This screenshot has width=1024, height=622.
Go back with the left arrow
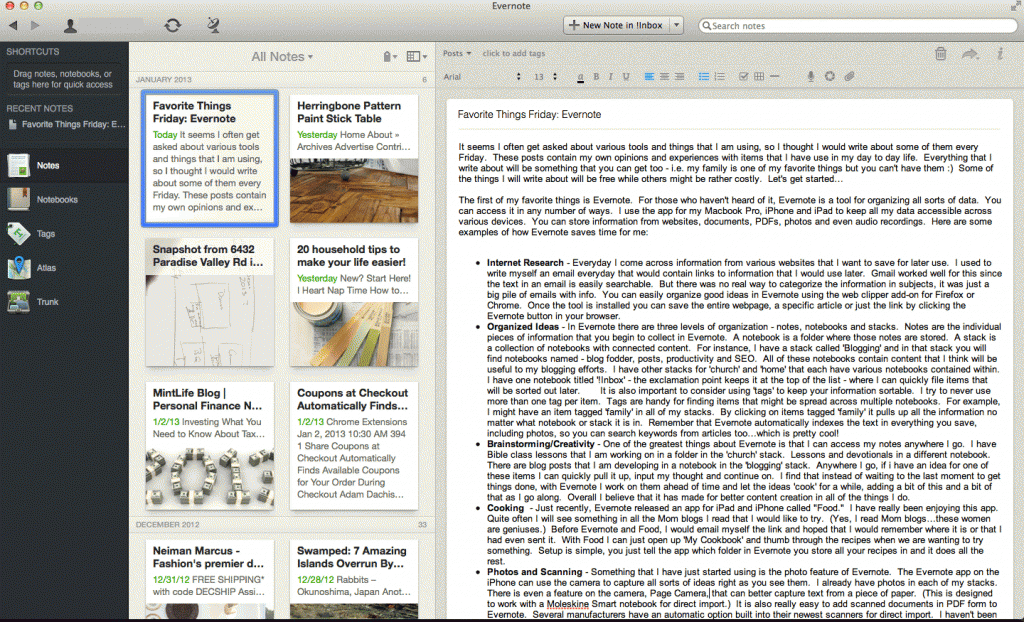click(x=13, y=25)
